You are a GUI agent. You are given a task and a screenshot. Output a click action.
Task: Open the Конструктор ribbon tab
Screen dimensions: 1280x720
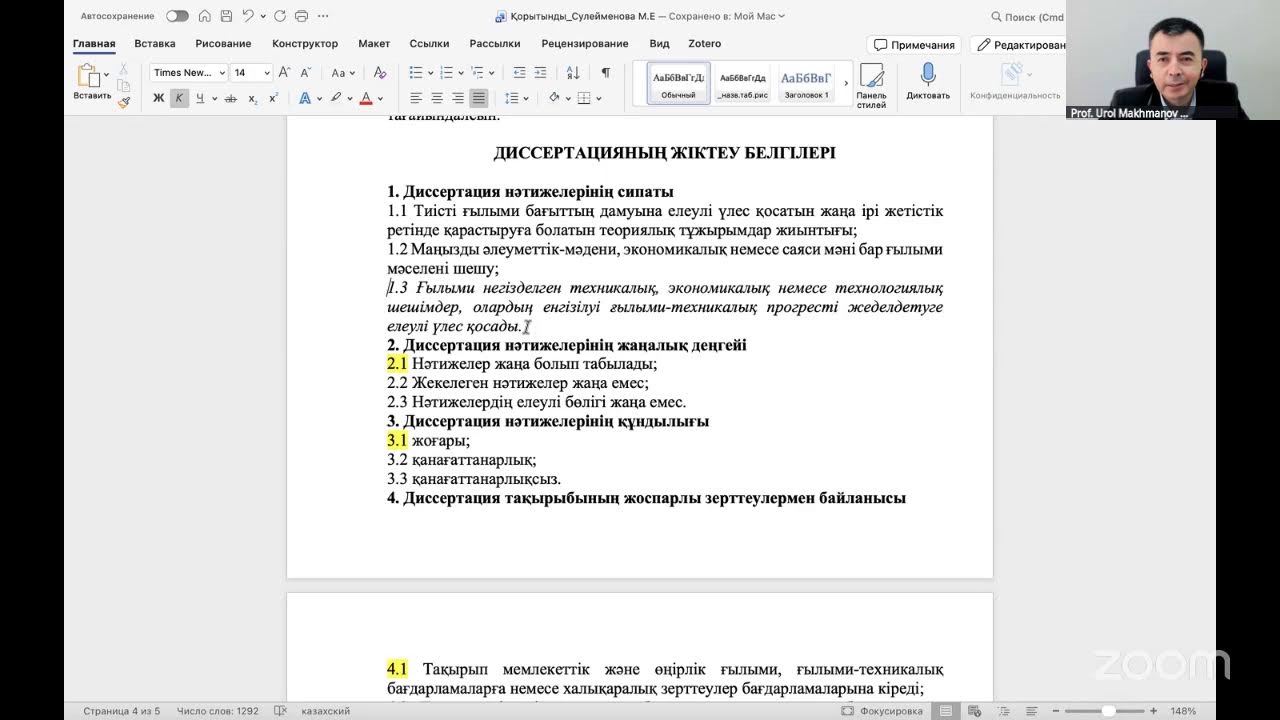tap(305, 44)
